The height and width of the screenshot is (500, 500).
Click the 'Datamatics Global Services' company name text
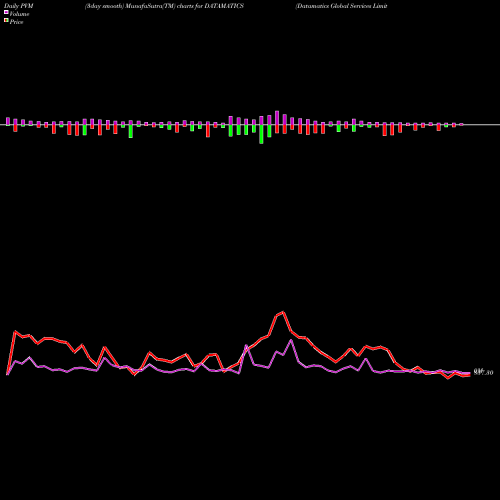click(x=333, y=6)
